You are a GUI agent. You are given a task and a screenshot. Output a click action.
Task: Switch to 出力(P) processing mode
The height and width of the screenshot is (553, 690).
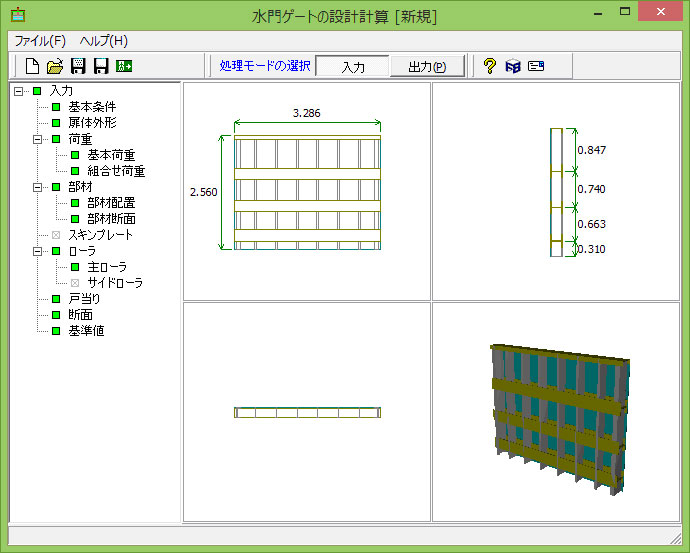[x=427, y=67]
